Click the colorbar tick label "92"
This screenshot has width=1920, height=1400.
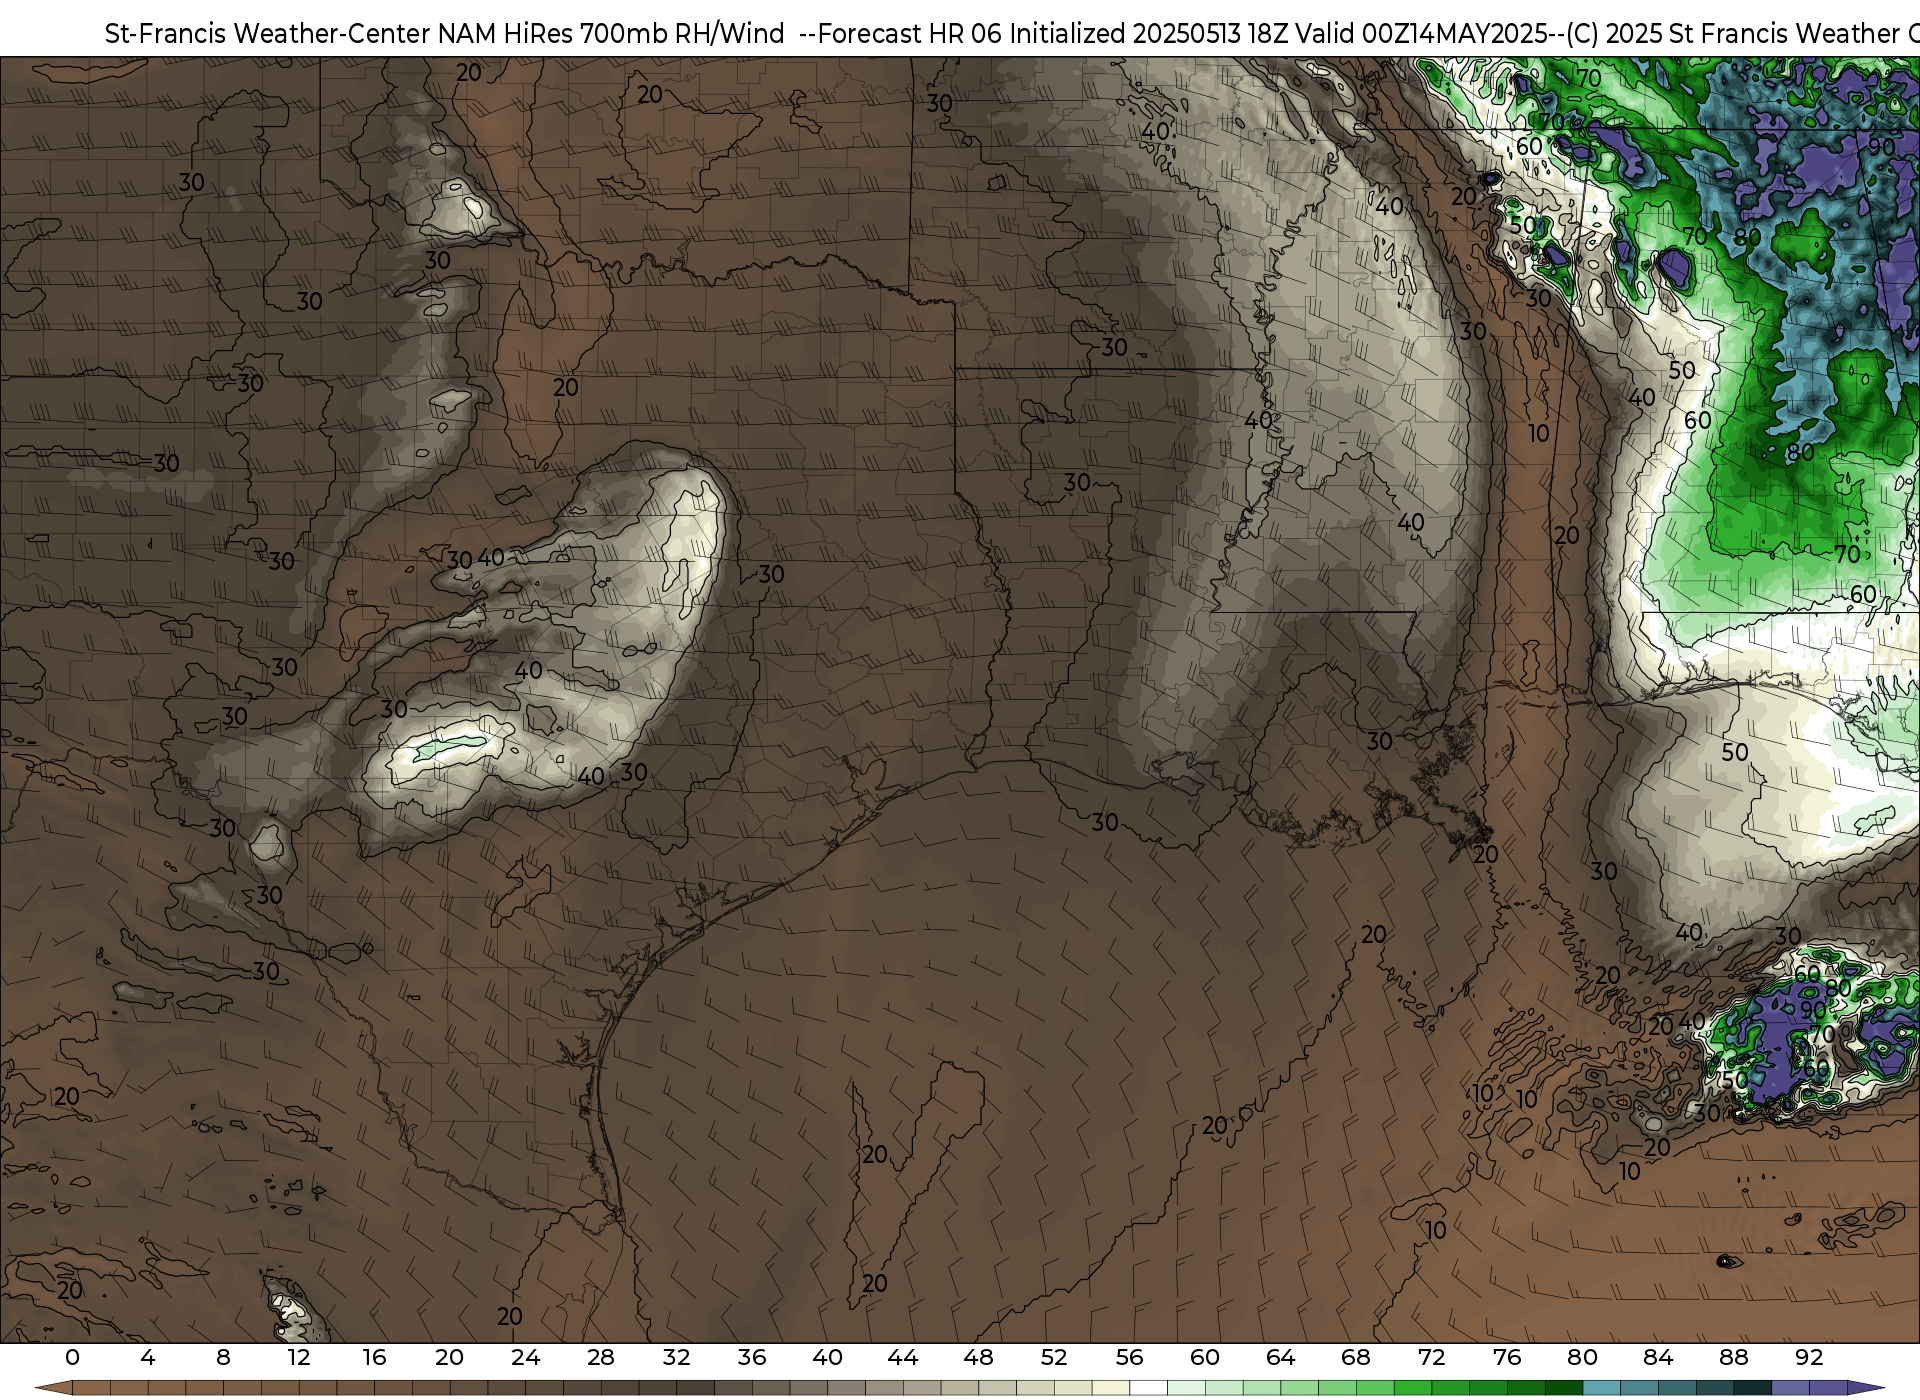click(x=1809, y=1357)
